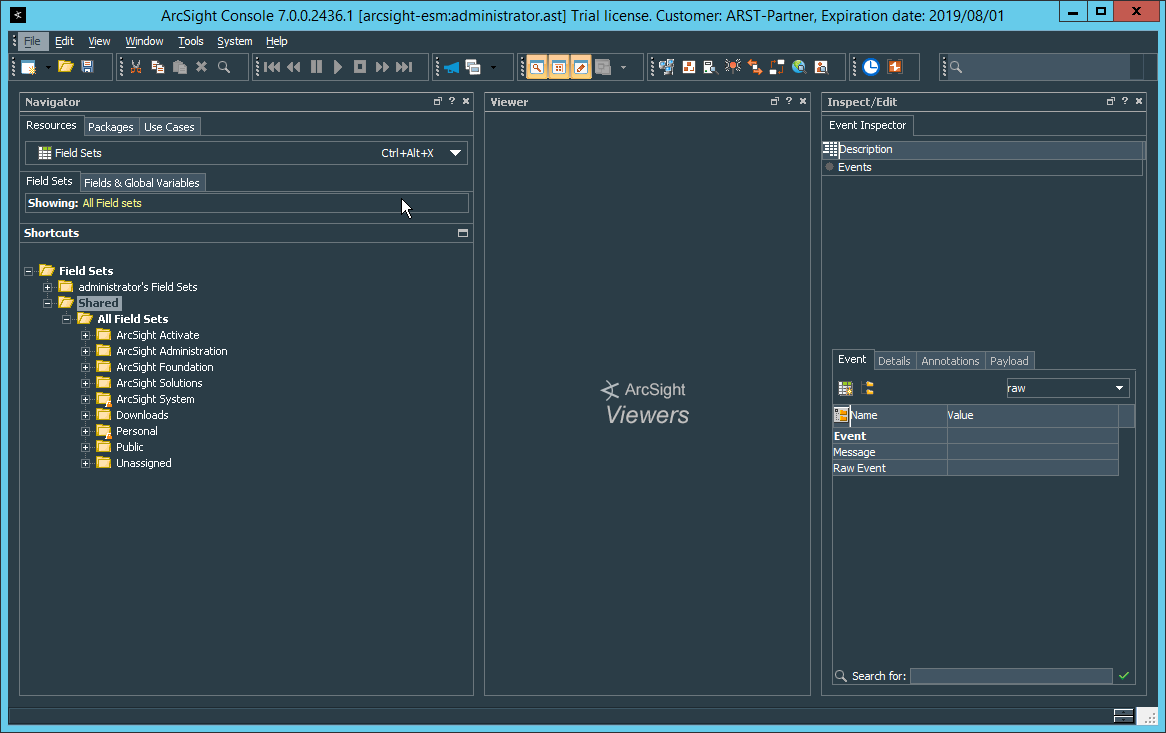Expand the ArcSight Foundation folder
The width and height of the screenshot is (1166, 733).
(86, 367)
